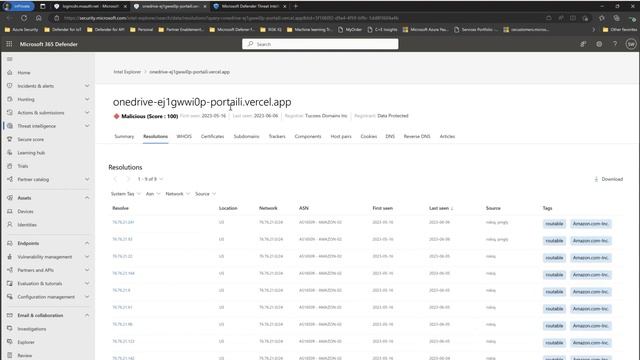Image resolution: width=640 pixels, height=360 pixels.
Task: Open Investigations under Email & collaboration
Action: [x=32, y=329]
